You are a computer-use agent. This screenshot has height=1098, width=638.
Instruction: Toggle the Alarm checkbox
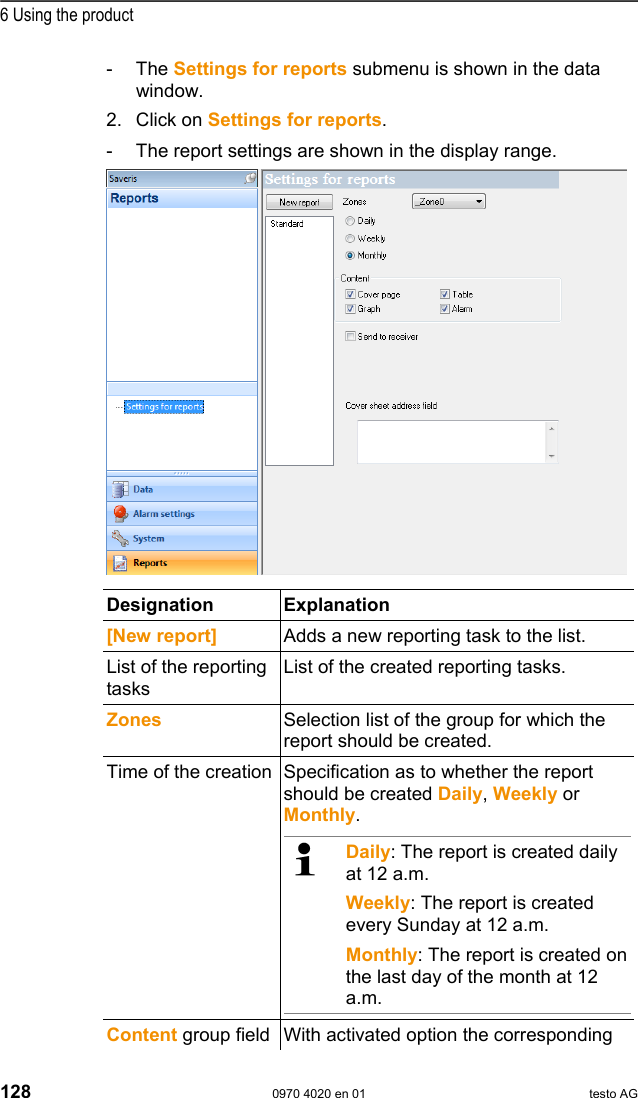point(445,309)
